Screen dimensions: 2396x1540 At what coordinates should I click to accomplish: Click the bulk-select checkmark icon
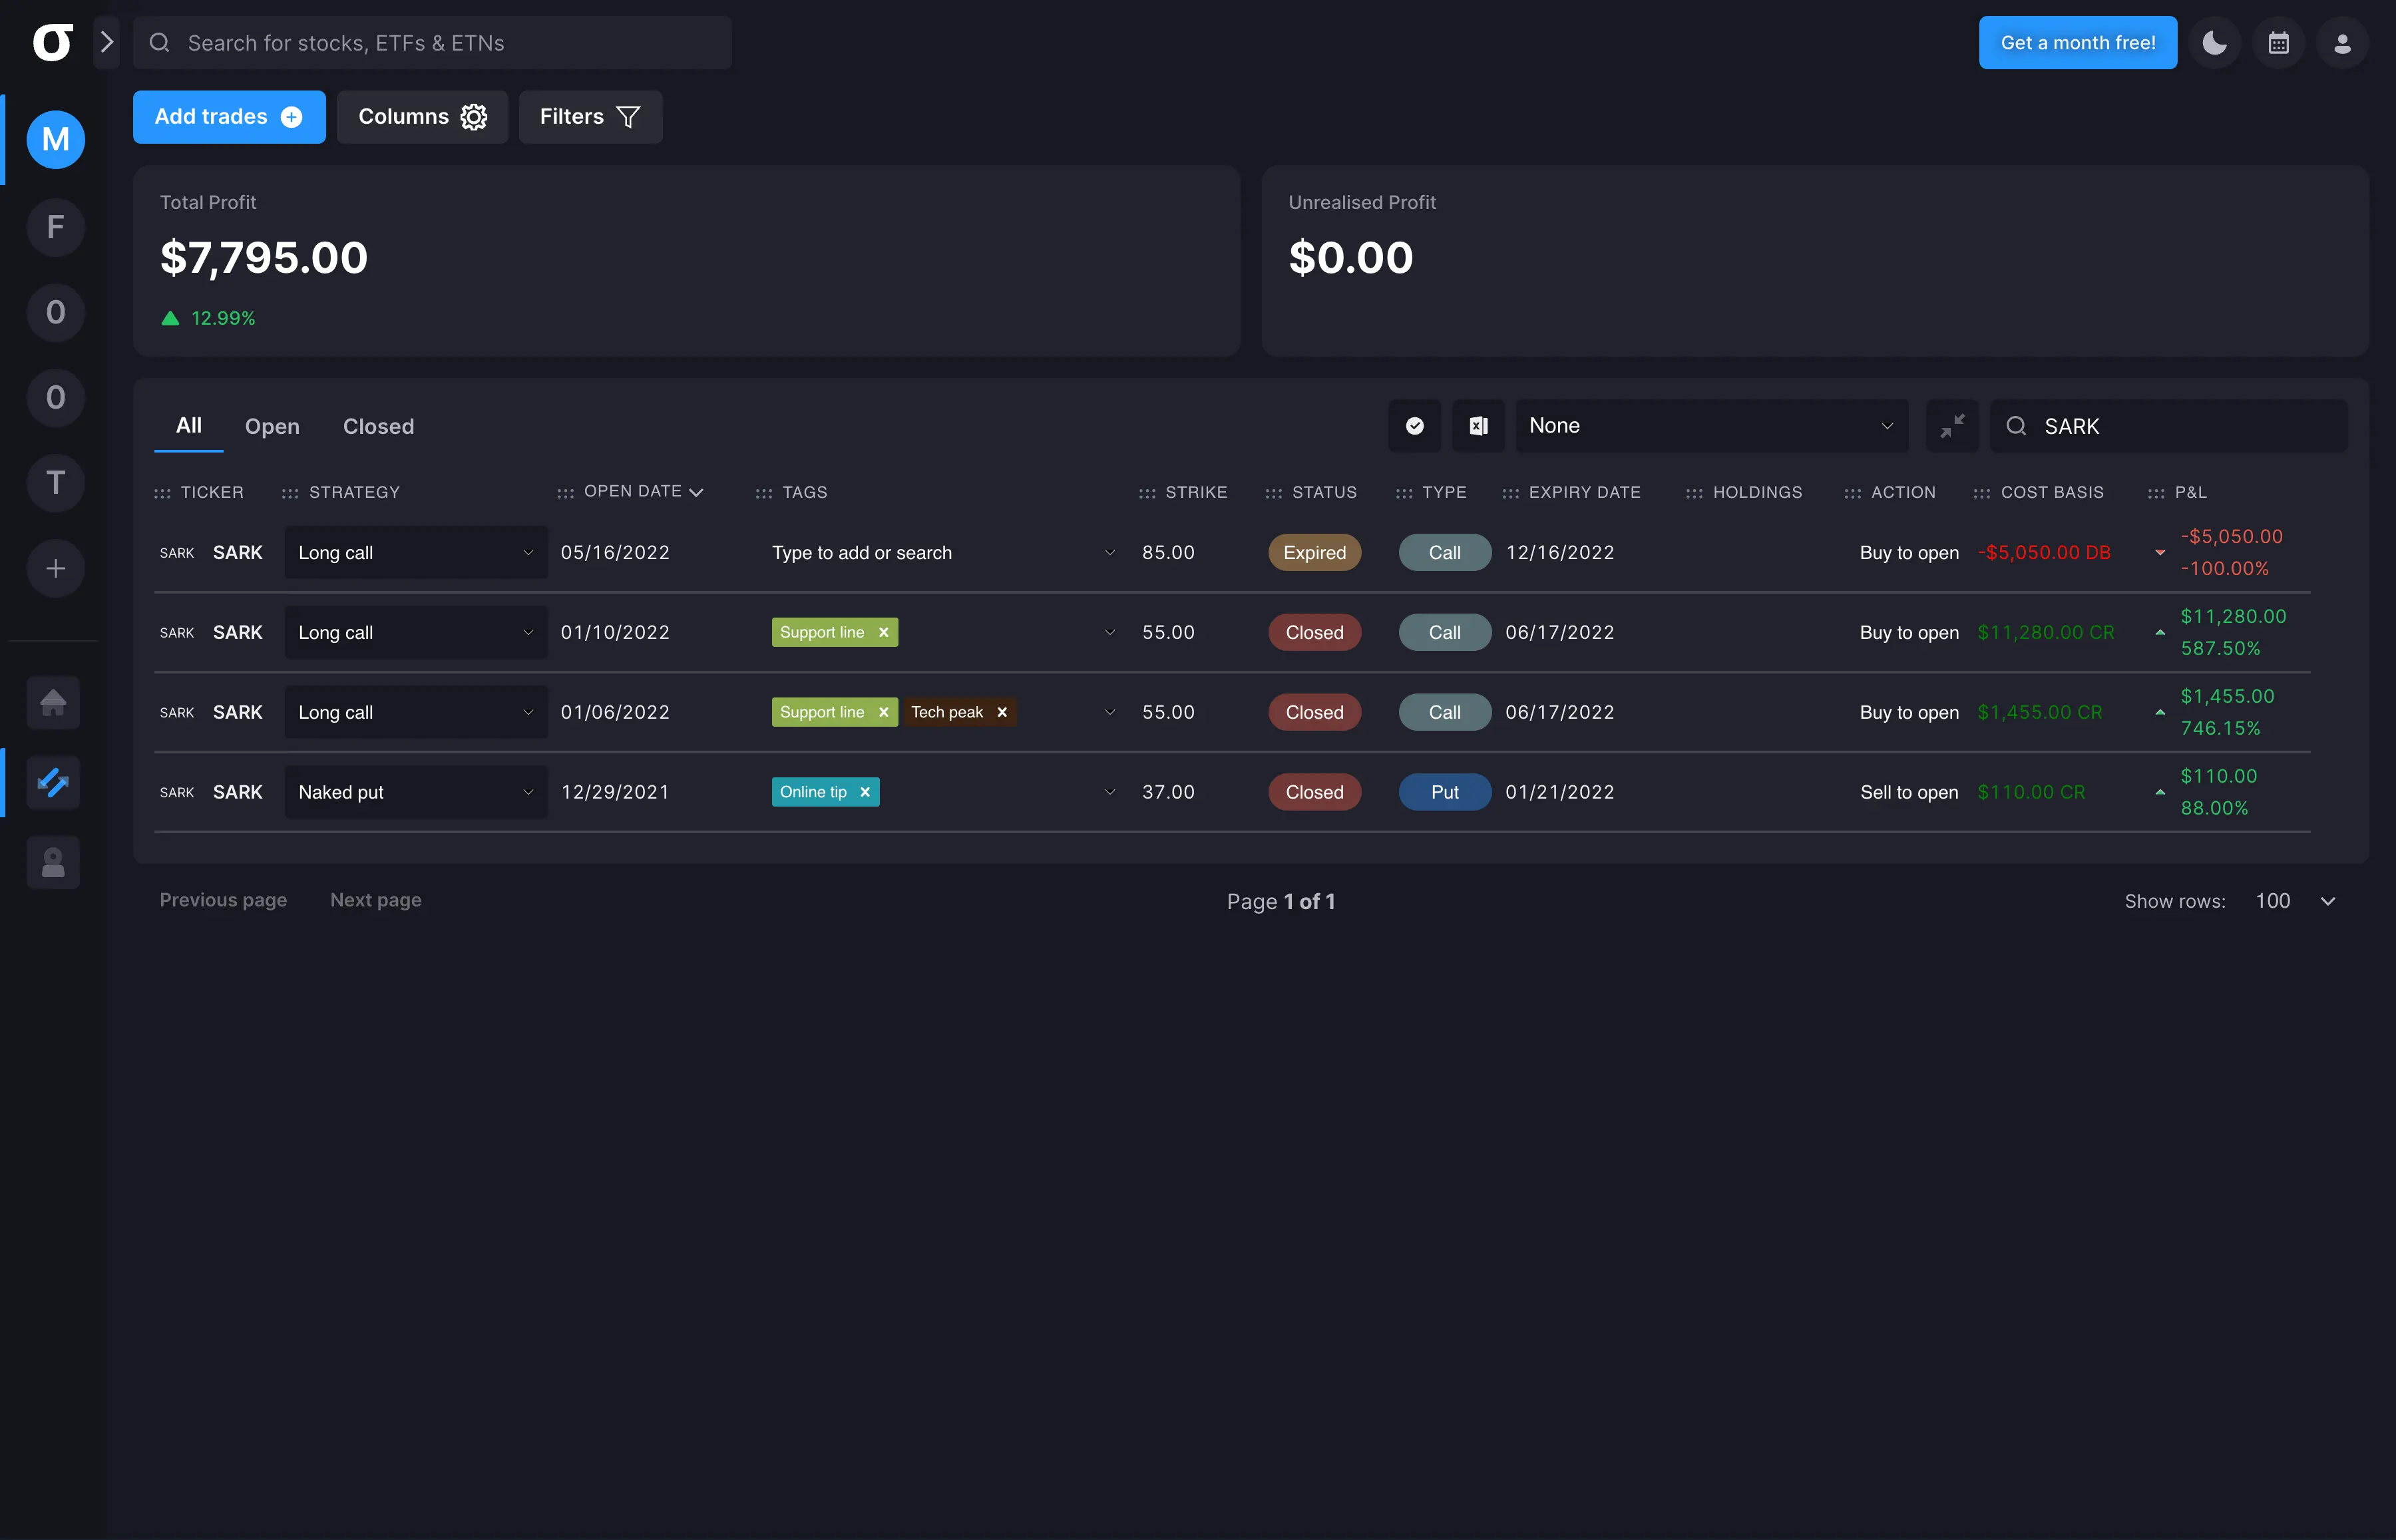pyautogui.click(x=1413, y=425)
